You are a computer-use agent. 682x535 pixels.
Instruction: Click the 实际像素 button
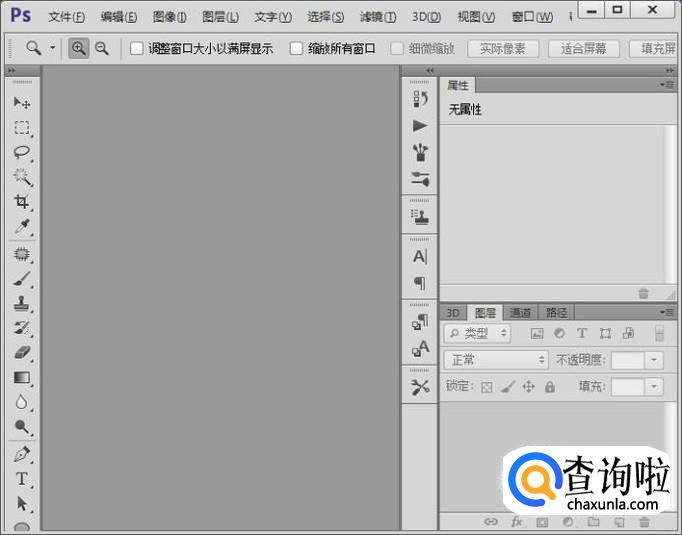click(503, 49)
